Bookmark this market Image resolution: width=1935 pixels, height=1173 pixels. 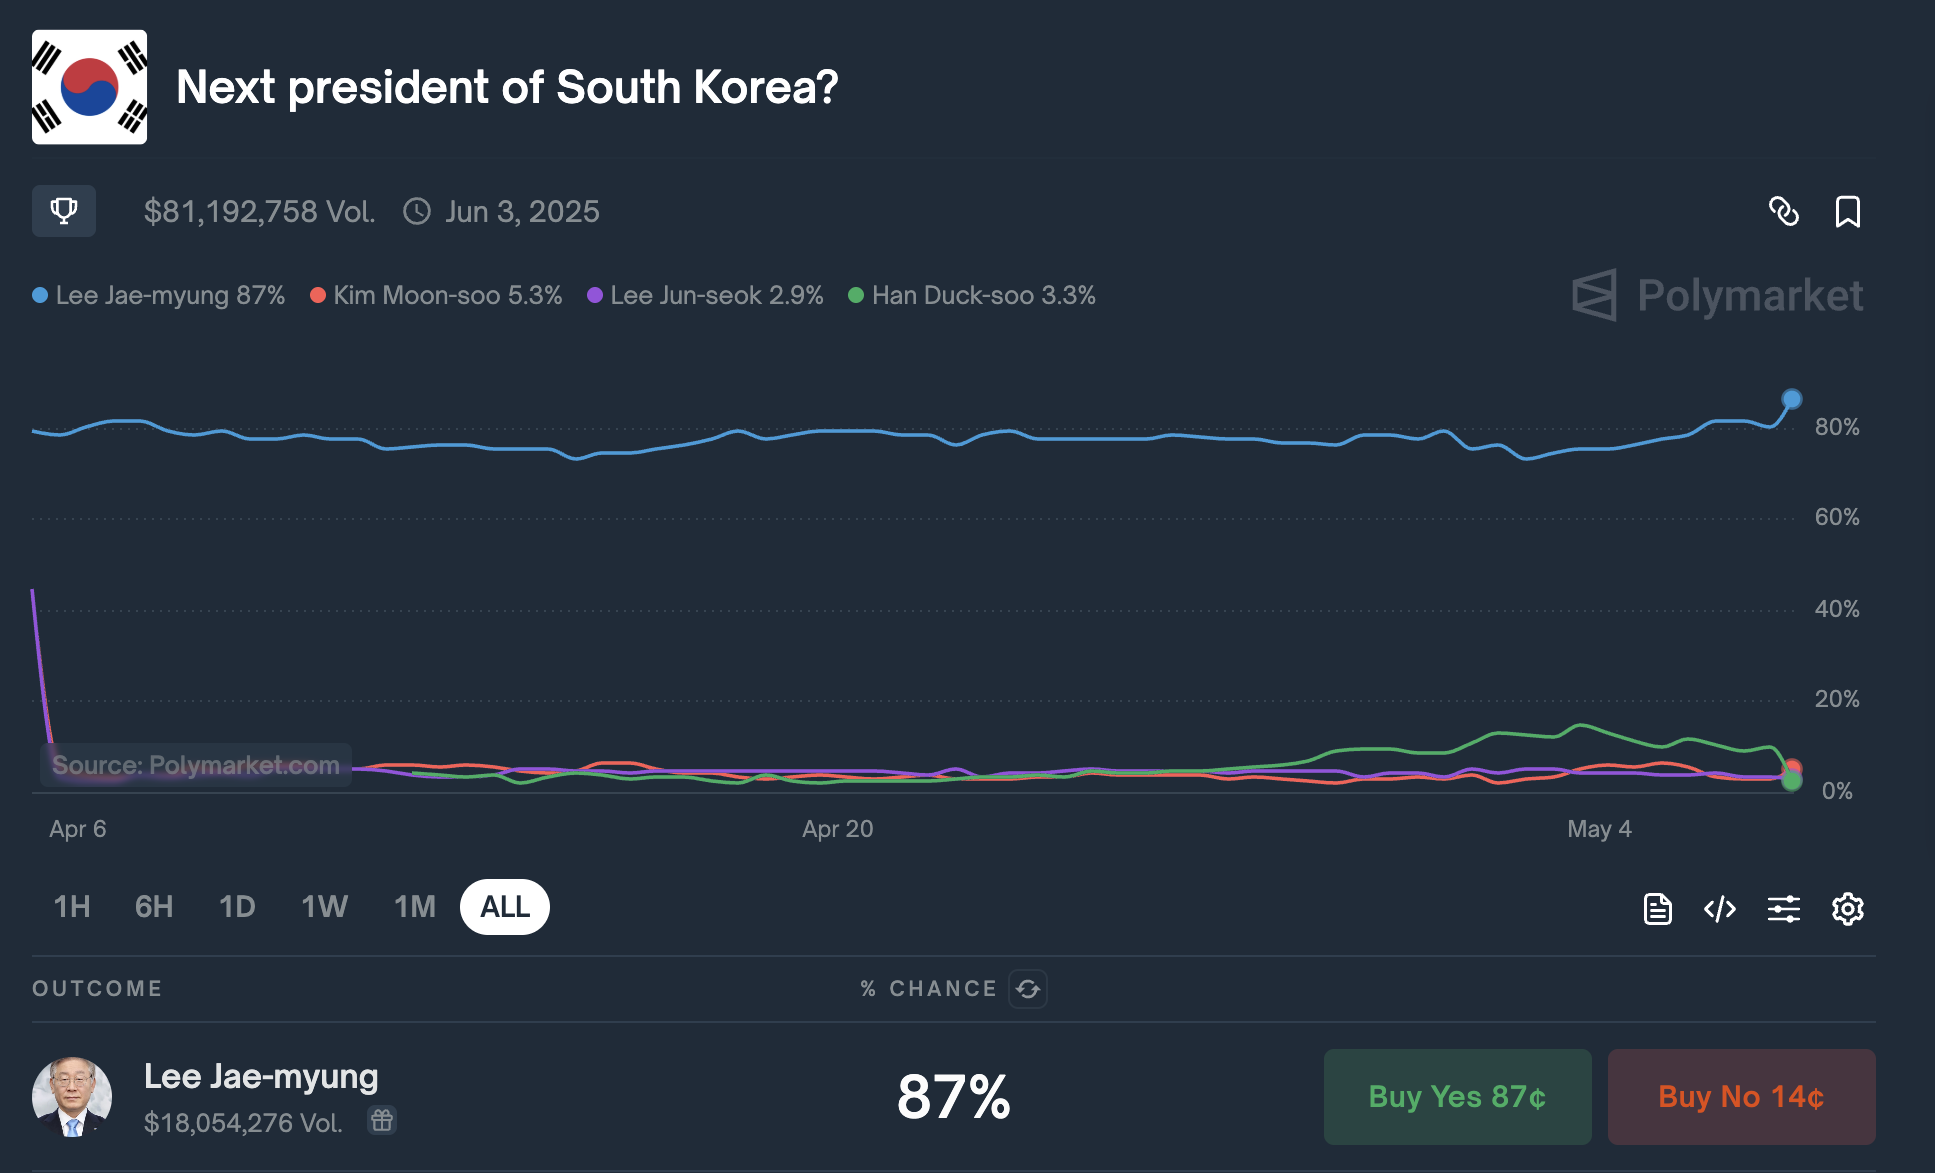(1848, 211)
